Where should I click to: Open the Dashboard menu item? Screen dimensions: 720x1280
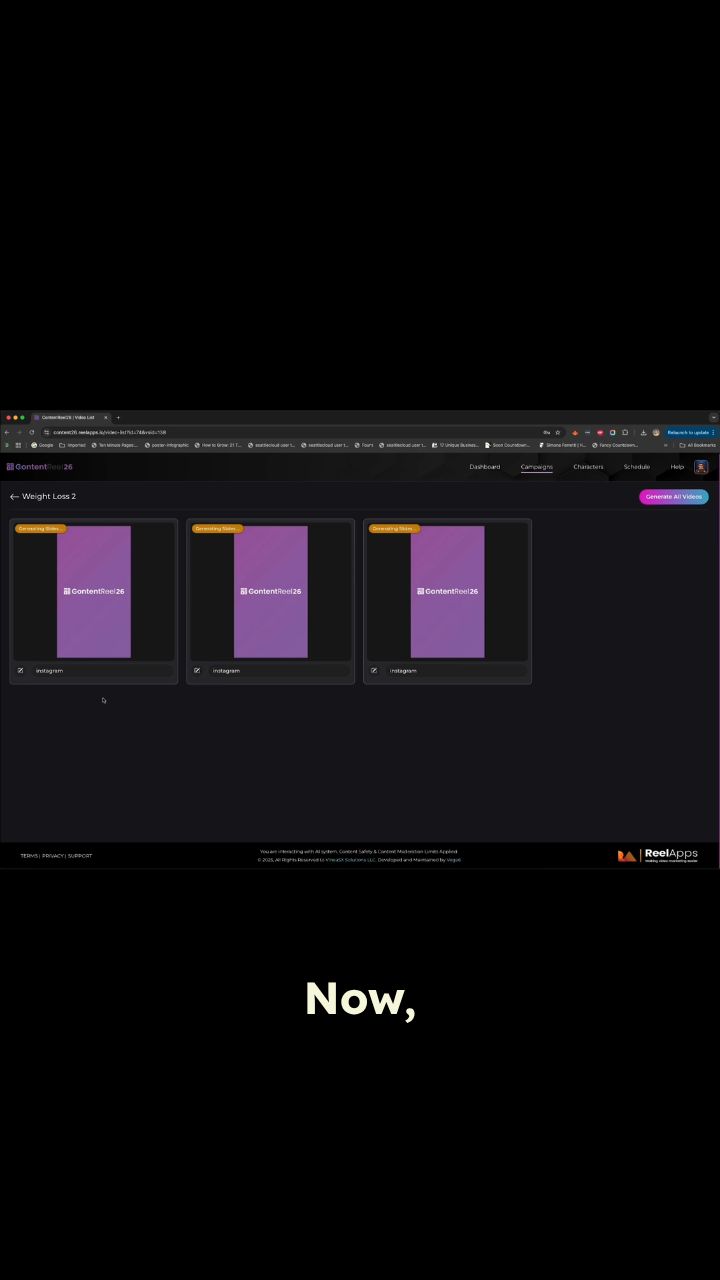484,467
